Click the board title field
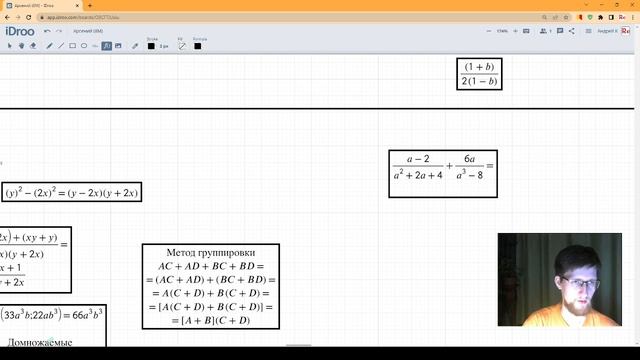This screenshot has height=360, width=640. [88, 31]
